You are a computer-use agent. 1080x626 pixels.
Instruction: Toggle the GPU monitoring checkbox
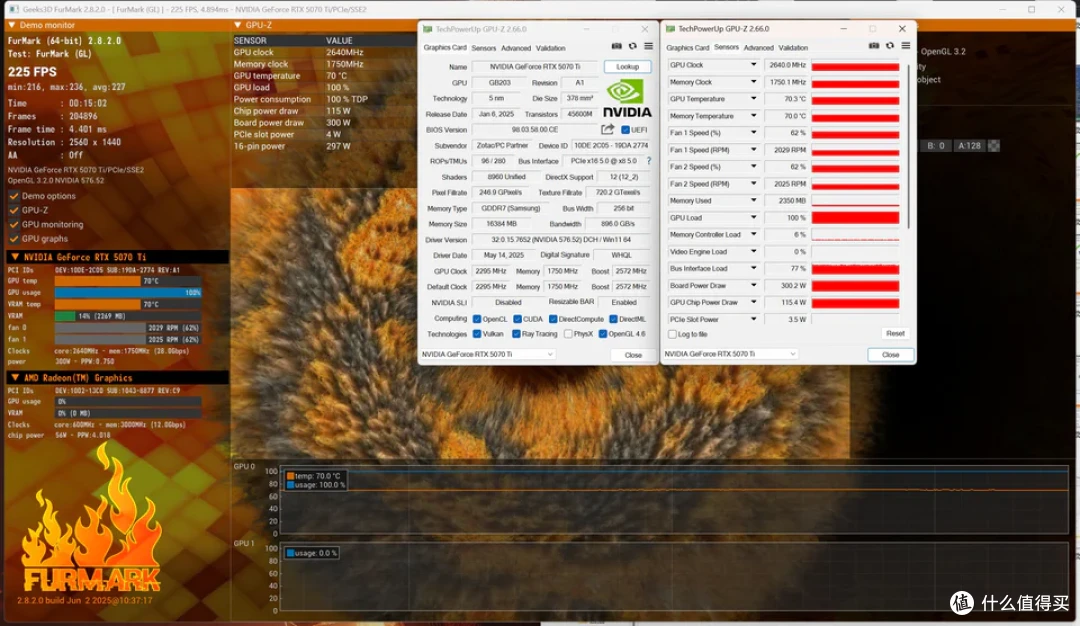(14, 225)
